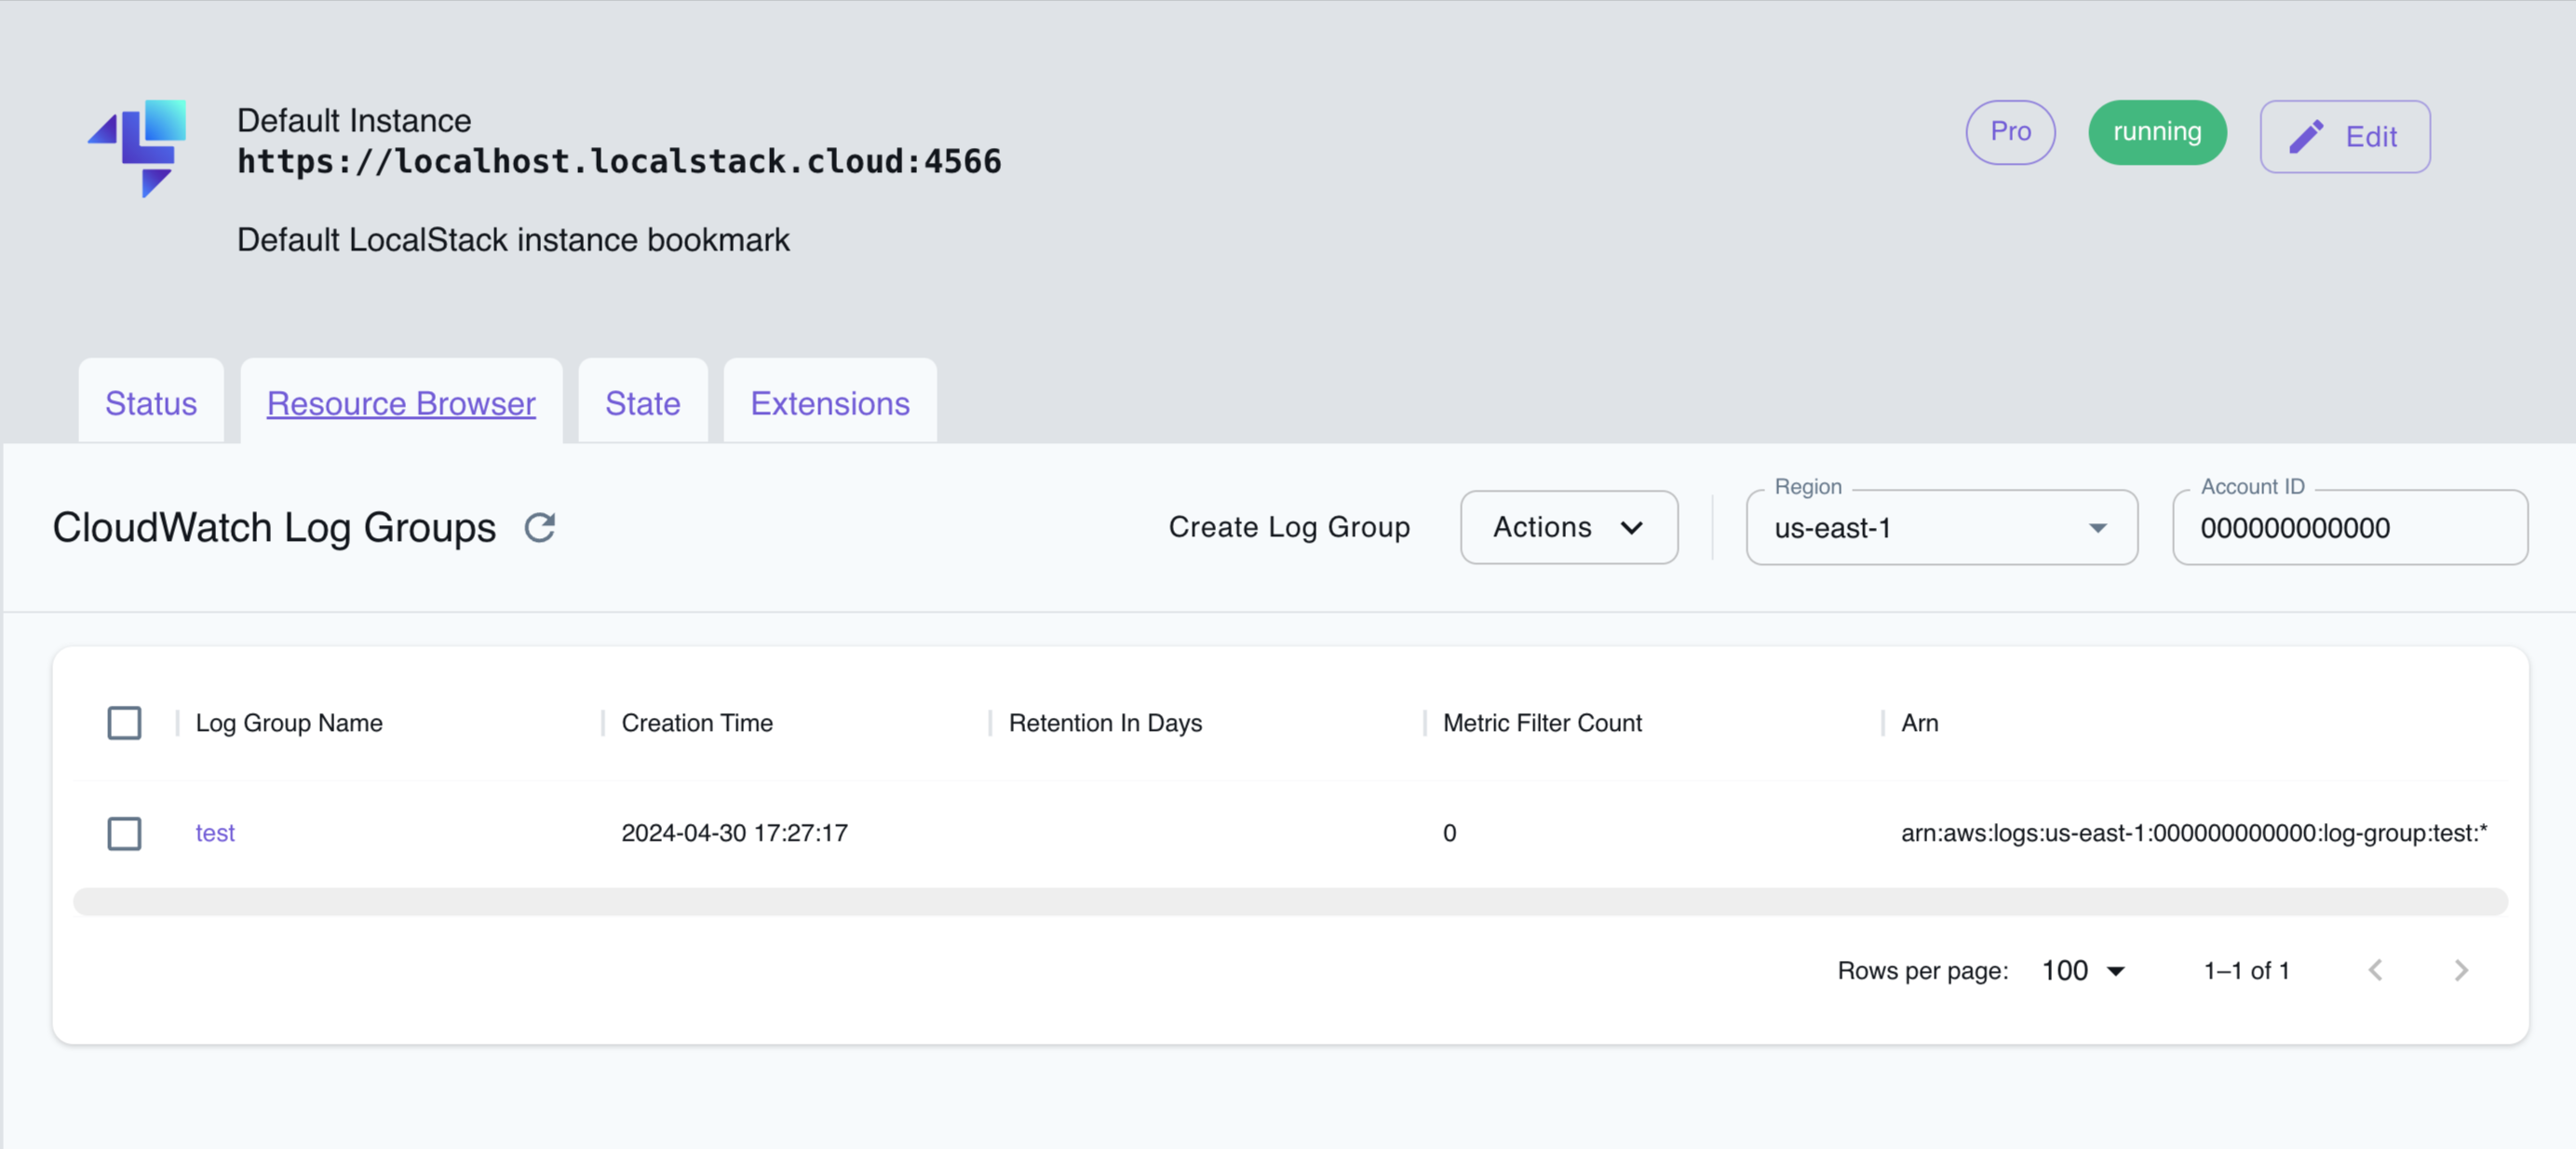Image resolution: width=2576 pixels, height=1149 pixels.
Task: Click the Create Log Group button
Action: tap(1289, 527)
